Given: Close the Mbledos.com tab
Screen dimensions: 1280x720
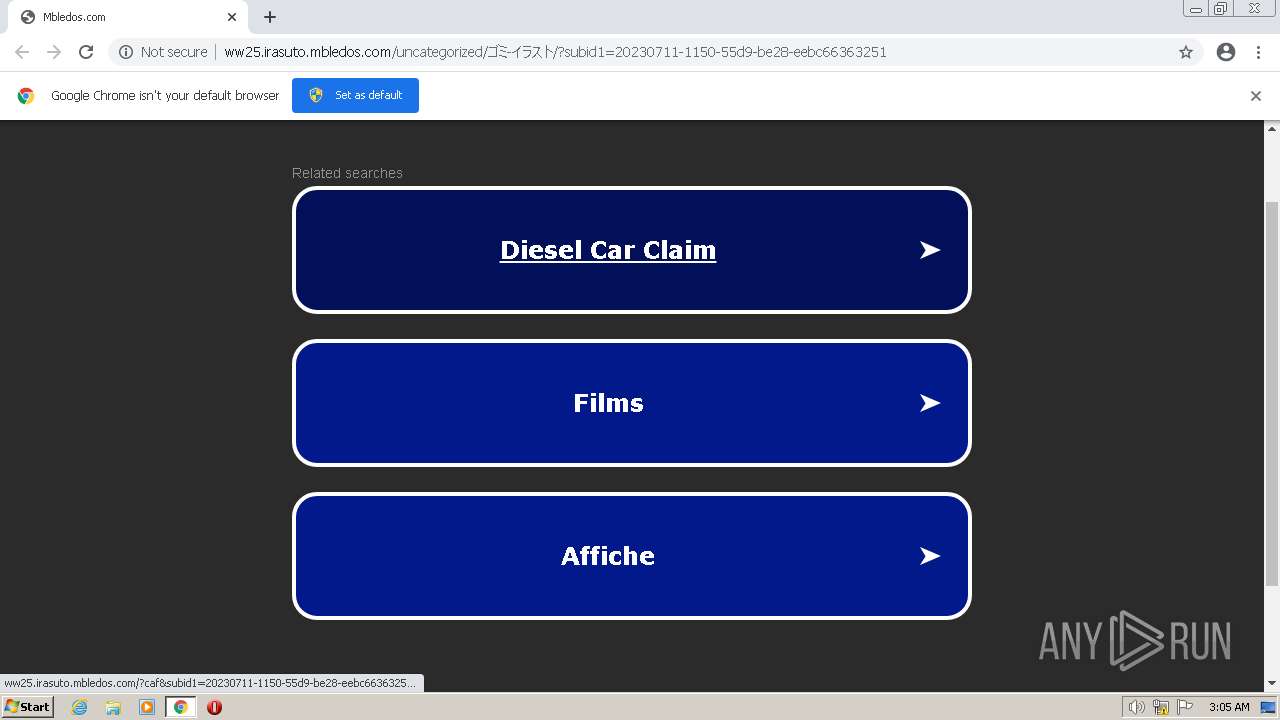Looking at the screenshot, I should click(x=232, y=17).
